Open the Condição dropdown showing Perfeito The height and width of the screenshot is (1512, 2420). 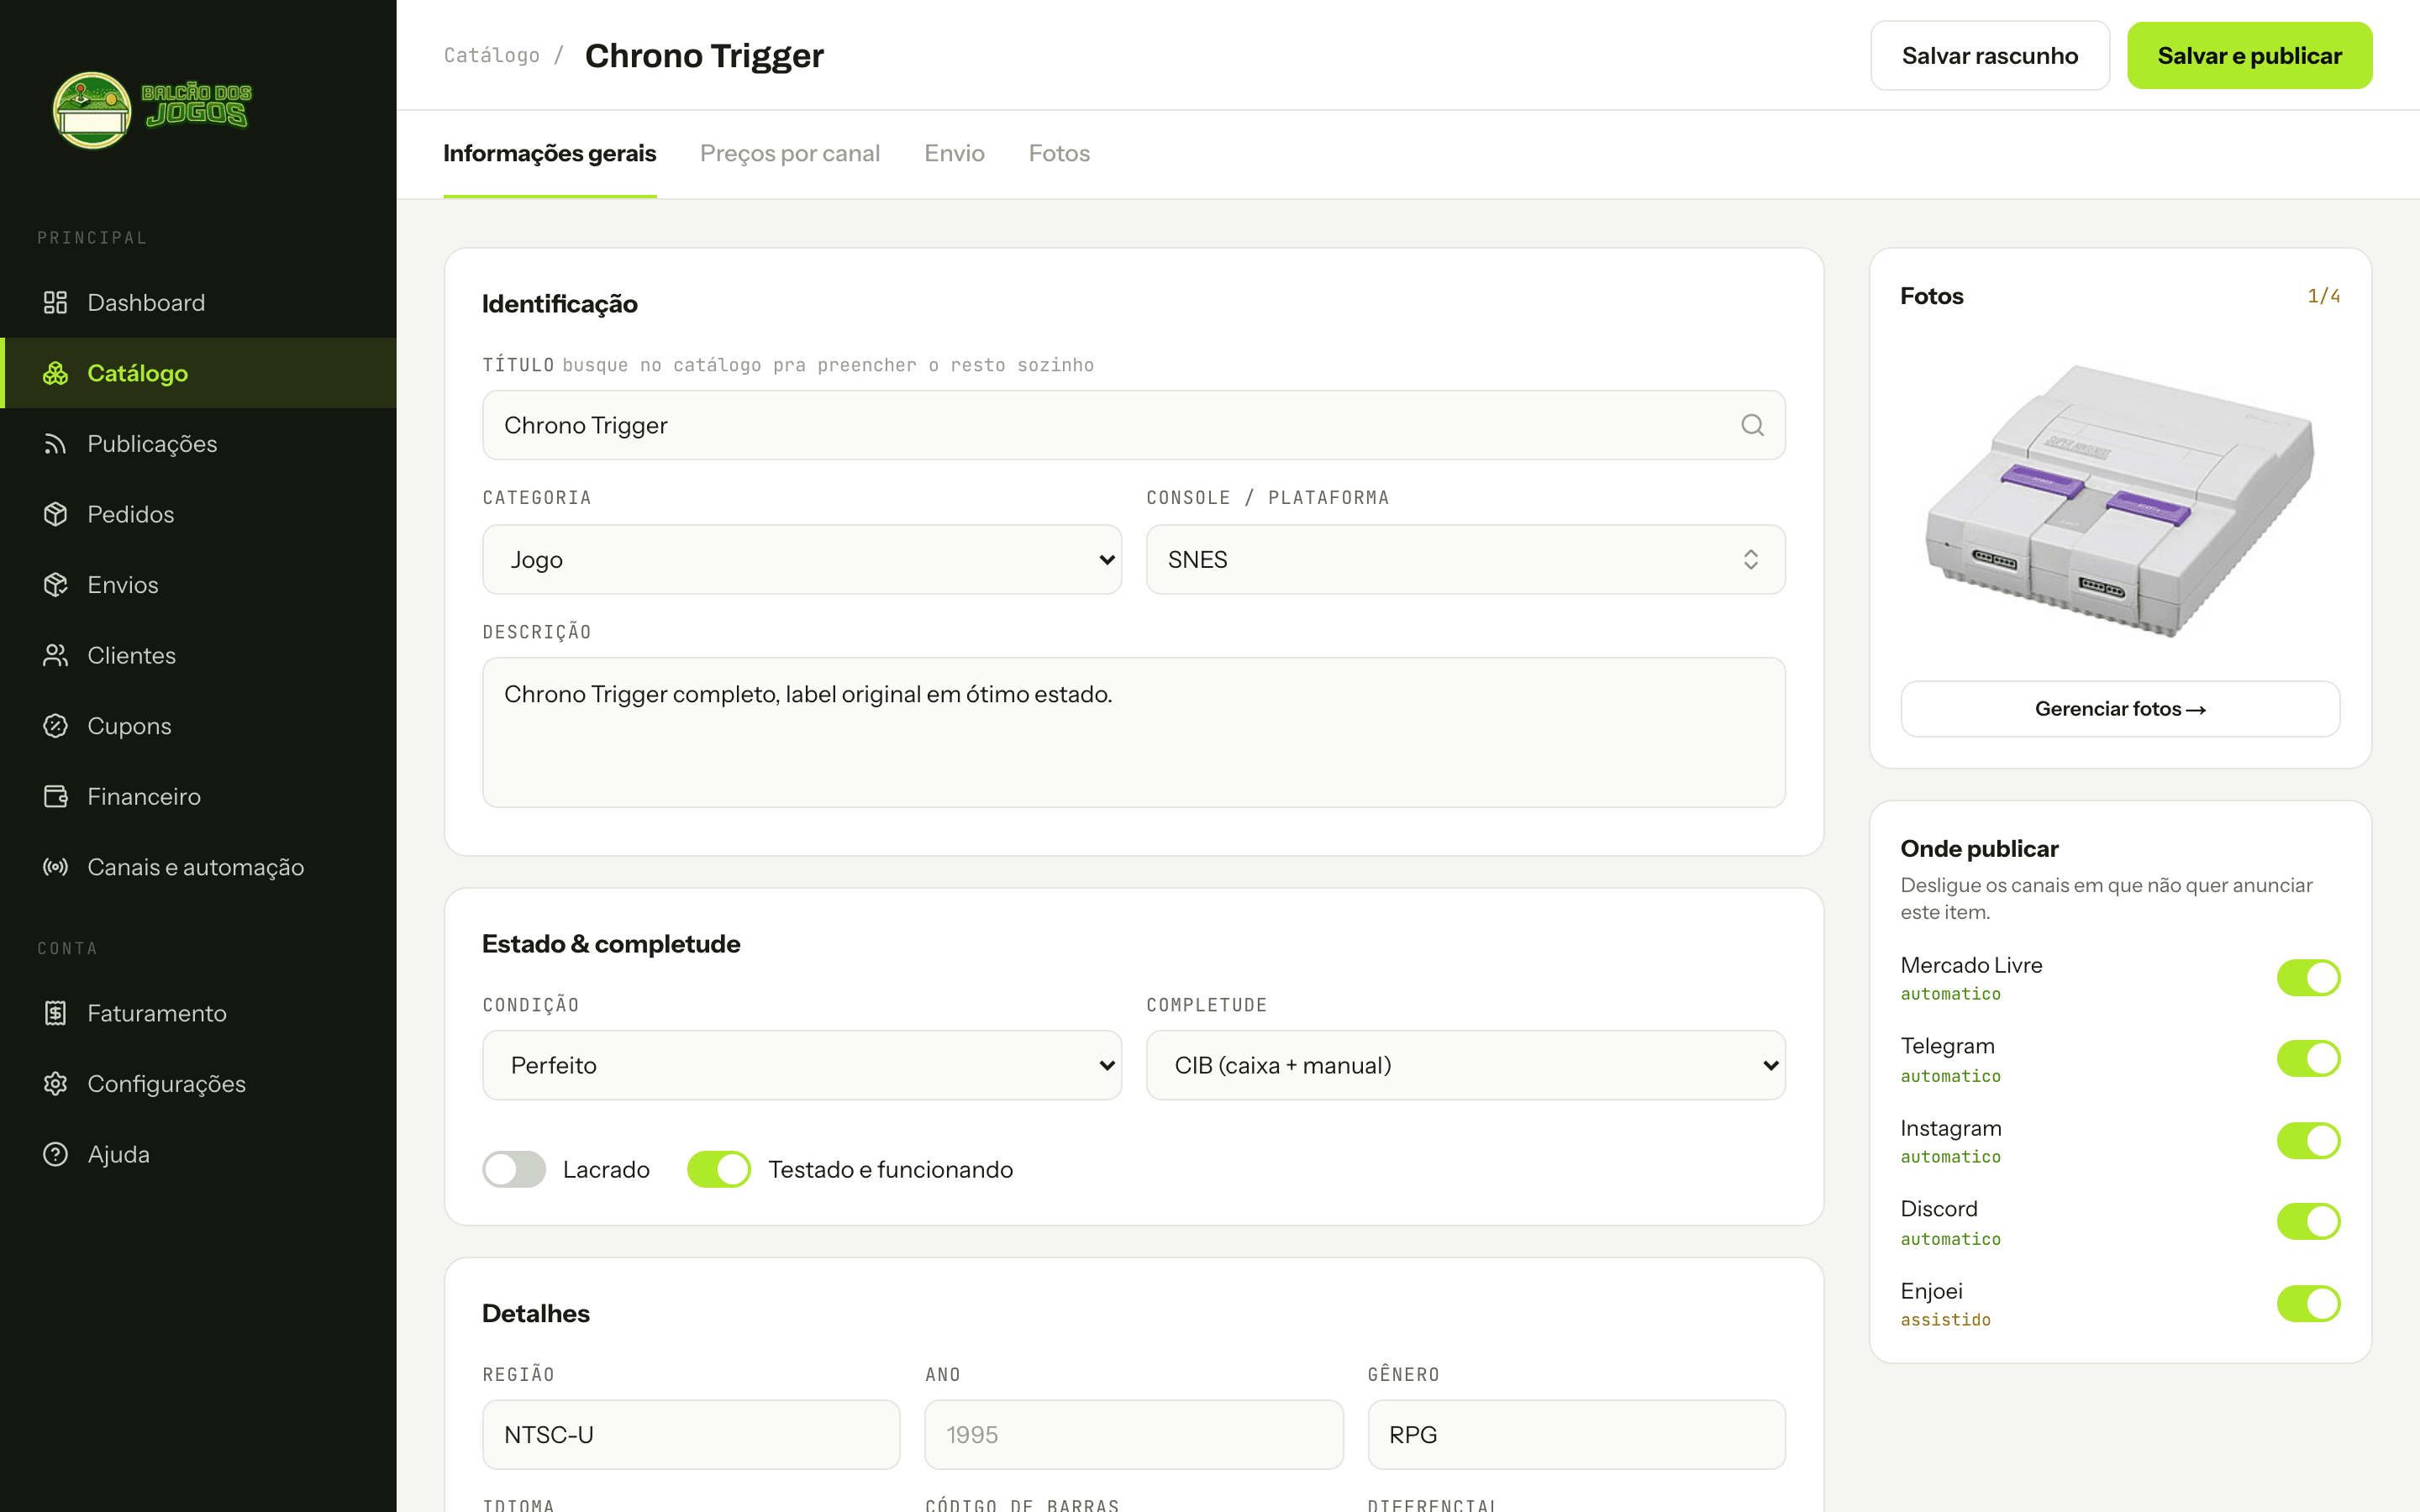coord(802,1065)
